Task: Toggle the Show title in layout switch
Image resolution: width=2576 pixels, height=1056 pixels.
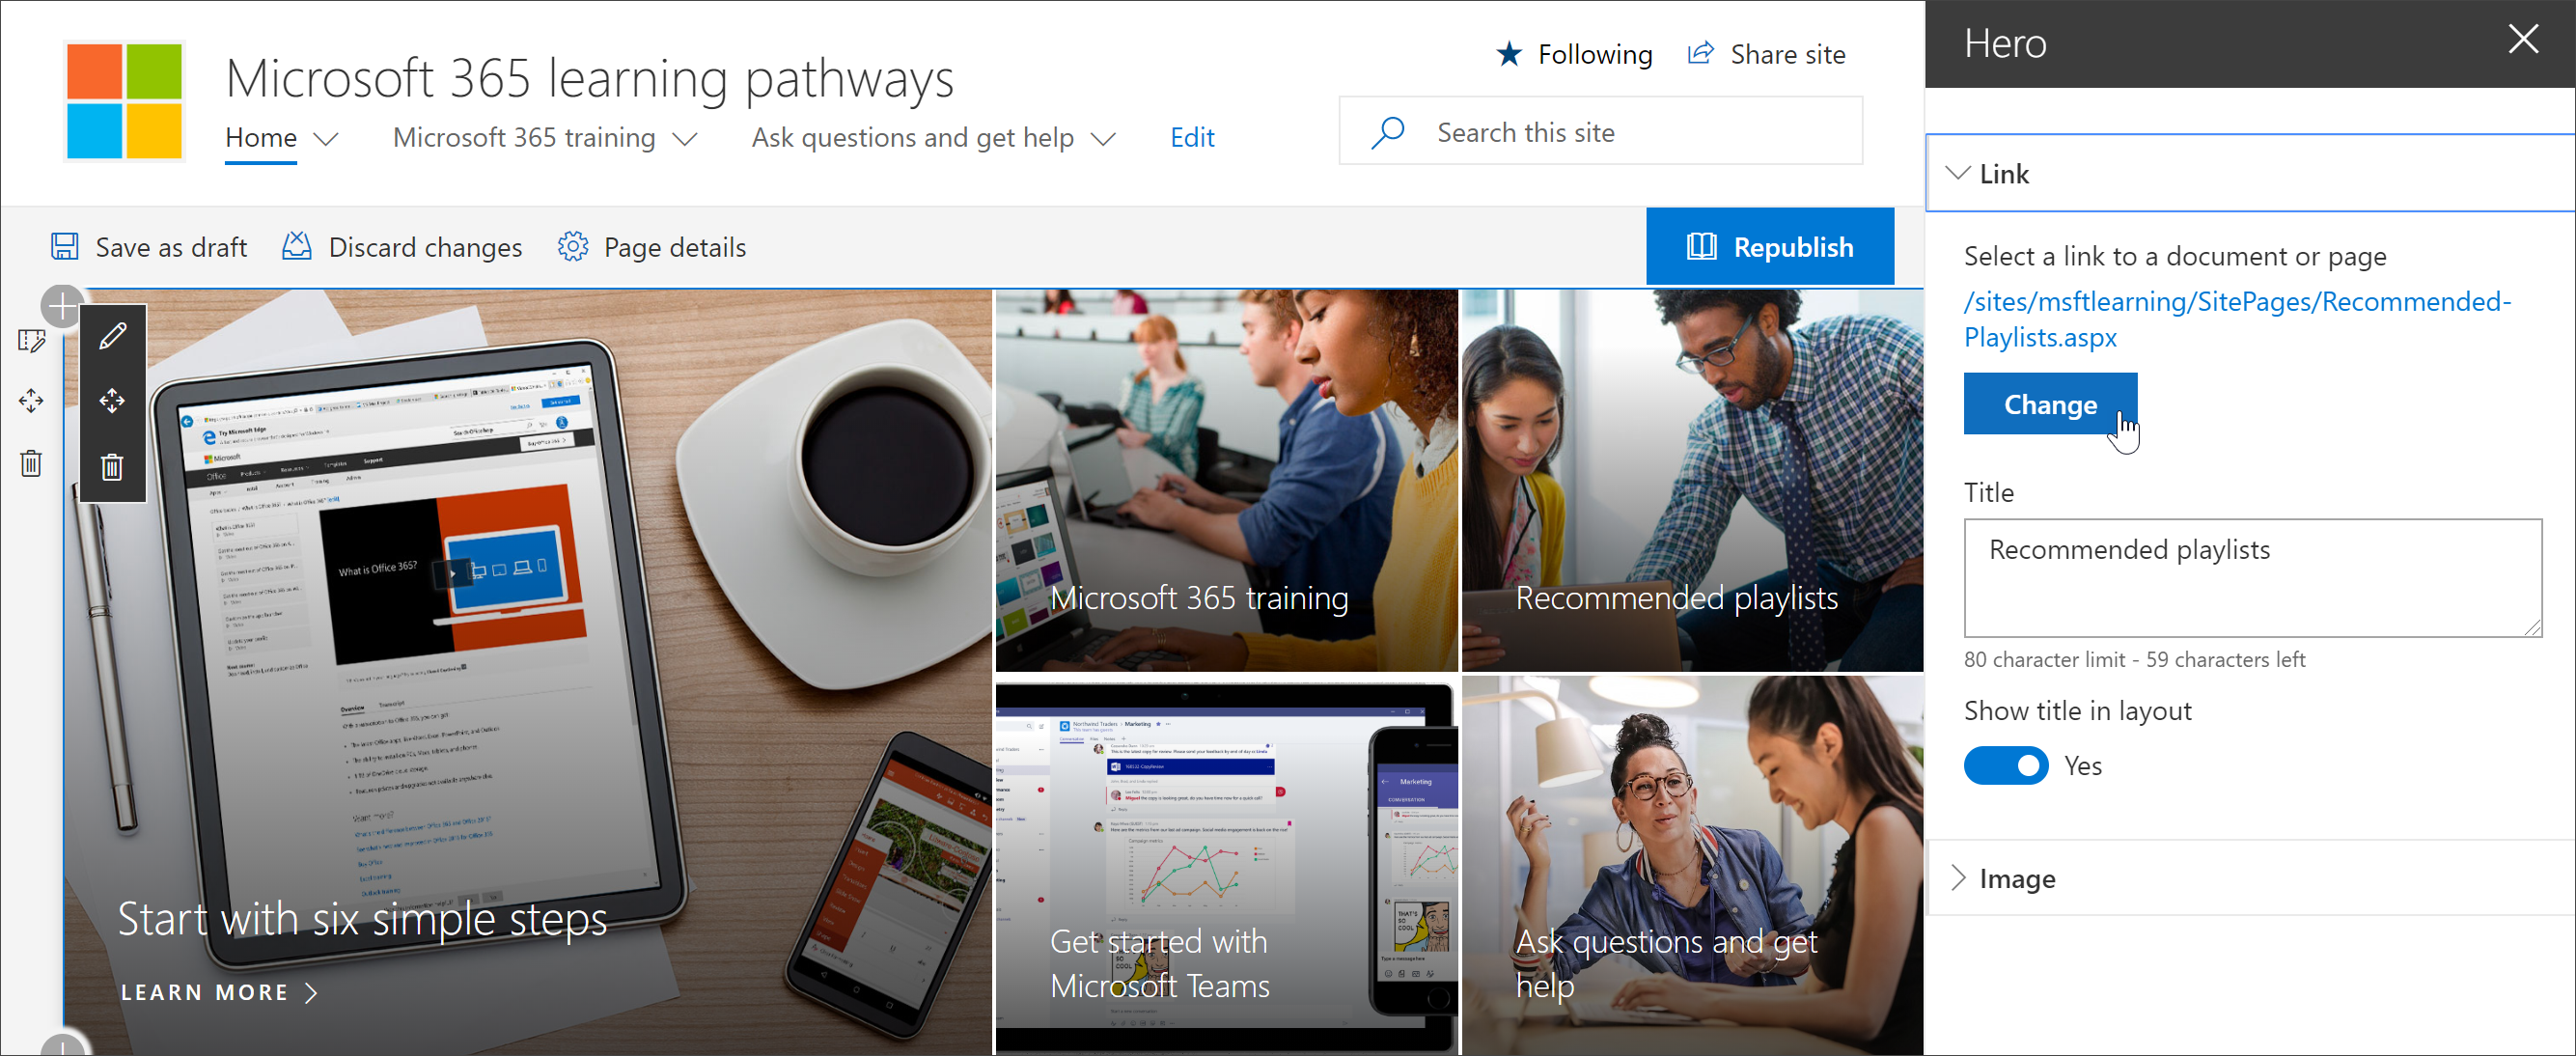Action: coord(2006,765)
